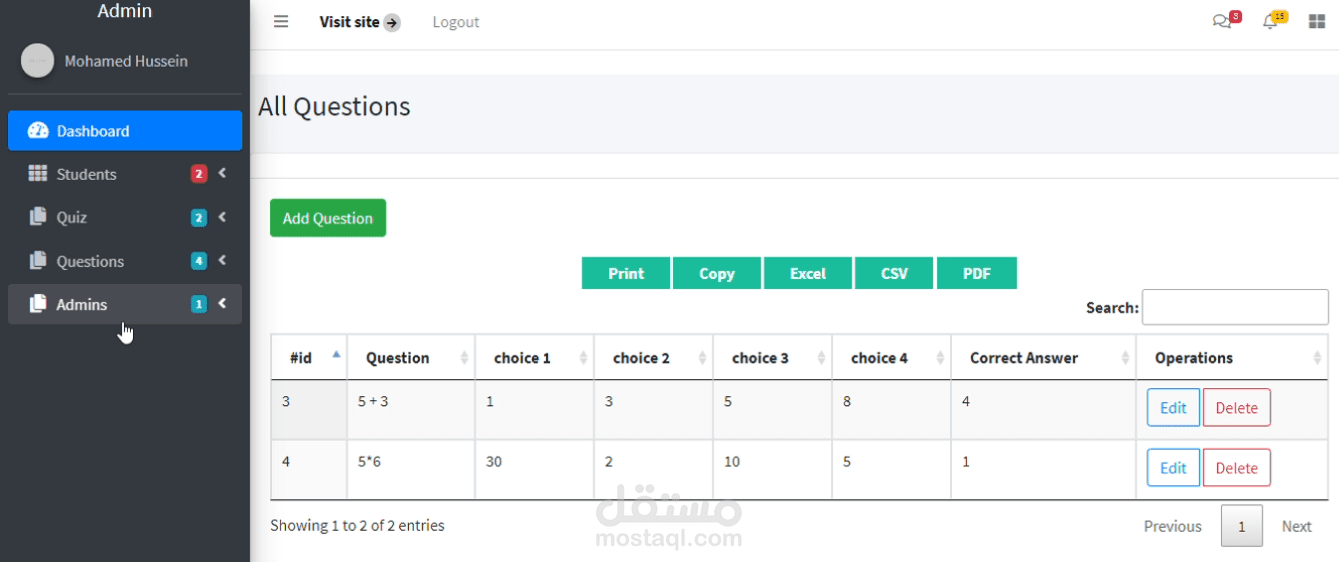Click the Logout link
The width and height of the screenshot is (1339, 562).
click(x=455, y=22)
